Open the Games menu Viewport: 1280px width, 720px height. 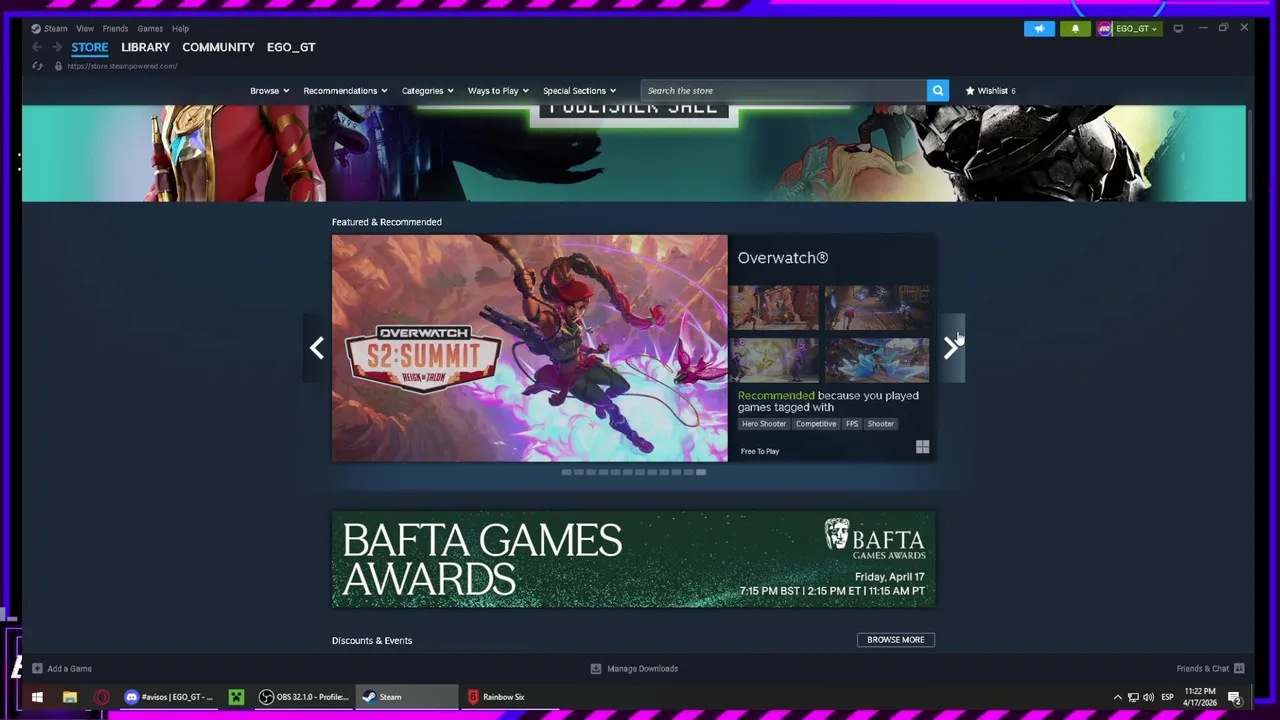click(x=150, y=28)
